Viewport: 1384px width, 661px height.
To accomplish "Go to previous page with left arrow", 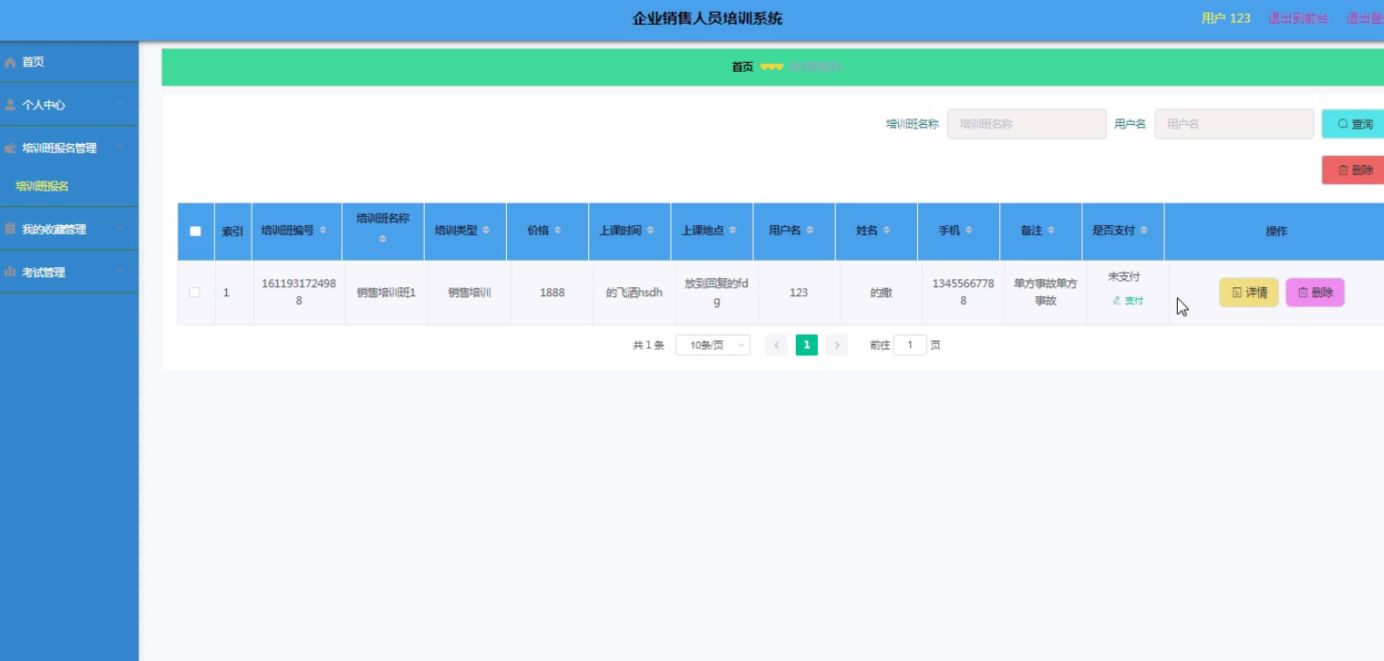I will tap(776, 345).
